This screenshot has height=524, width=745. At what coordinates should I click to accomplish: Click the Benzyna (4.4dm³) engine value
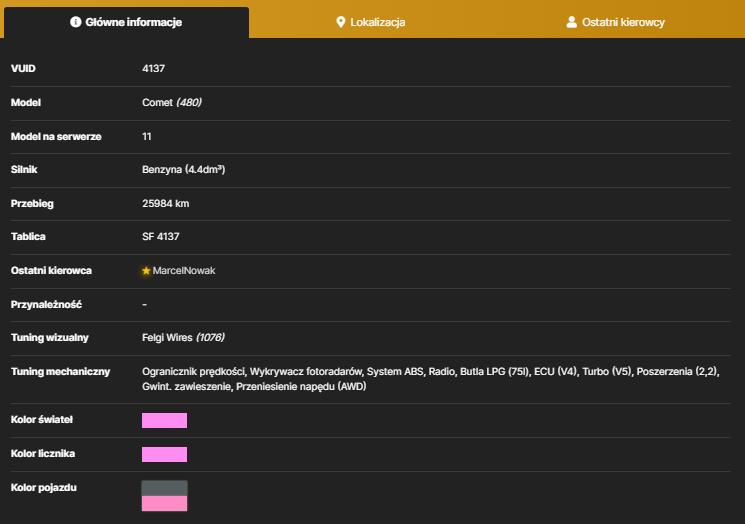[x=183, y=170]
